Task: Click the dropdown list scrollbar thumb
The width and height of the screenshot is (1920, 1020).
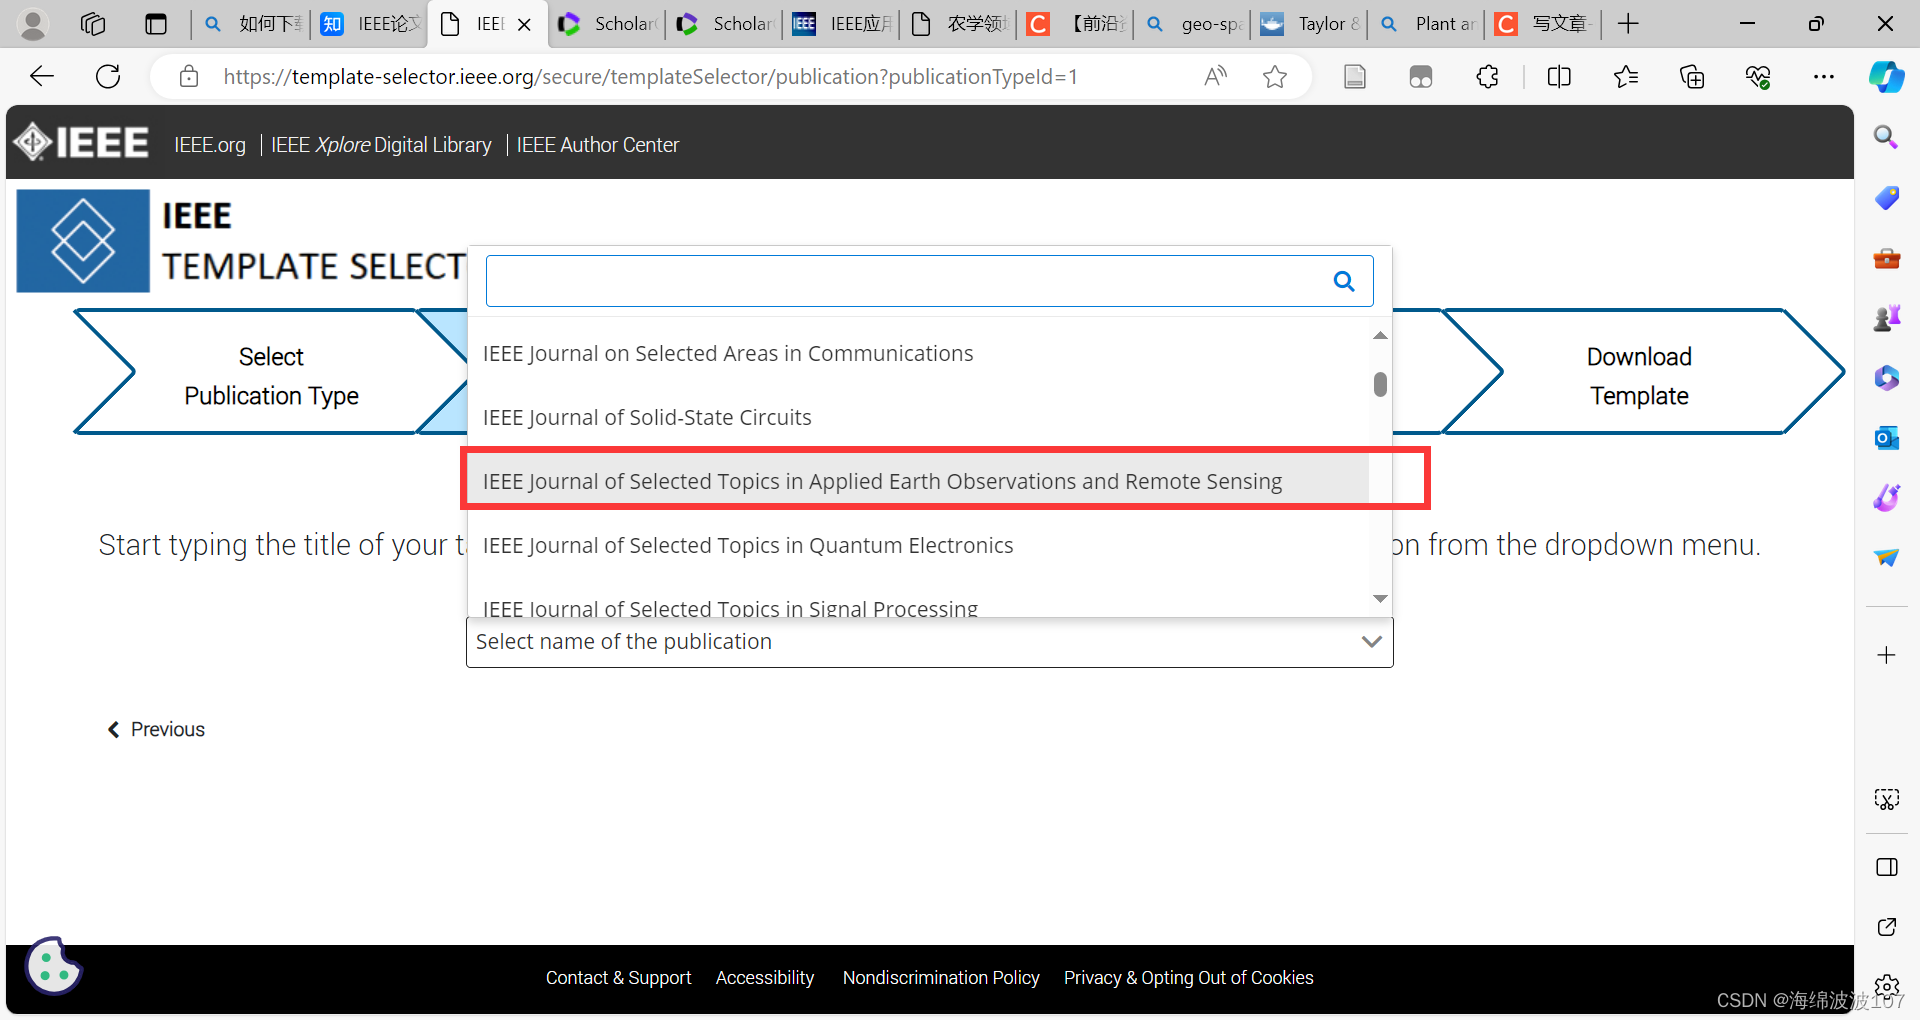Action: point(1380,384)
